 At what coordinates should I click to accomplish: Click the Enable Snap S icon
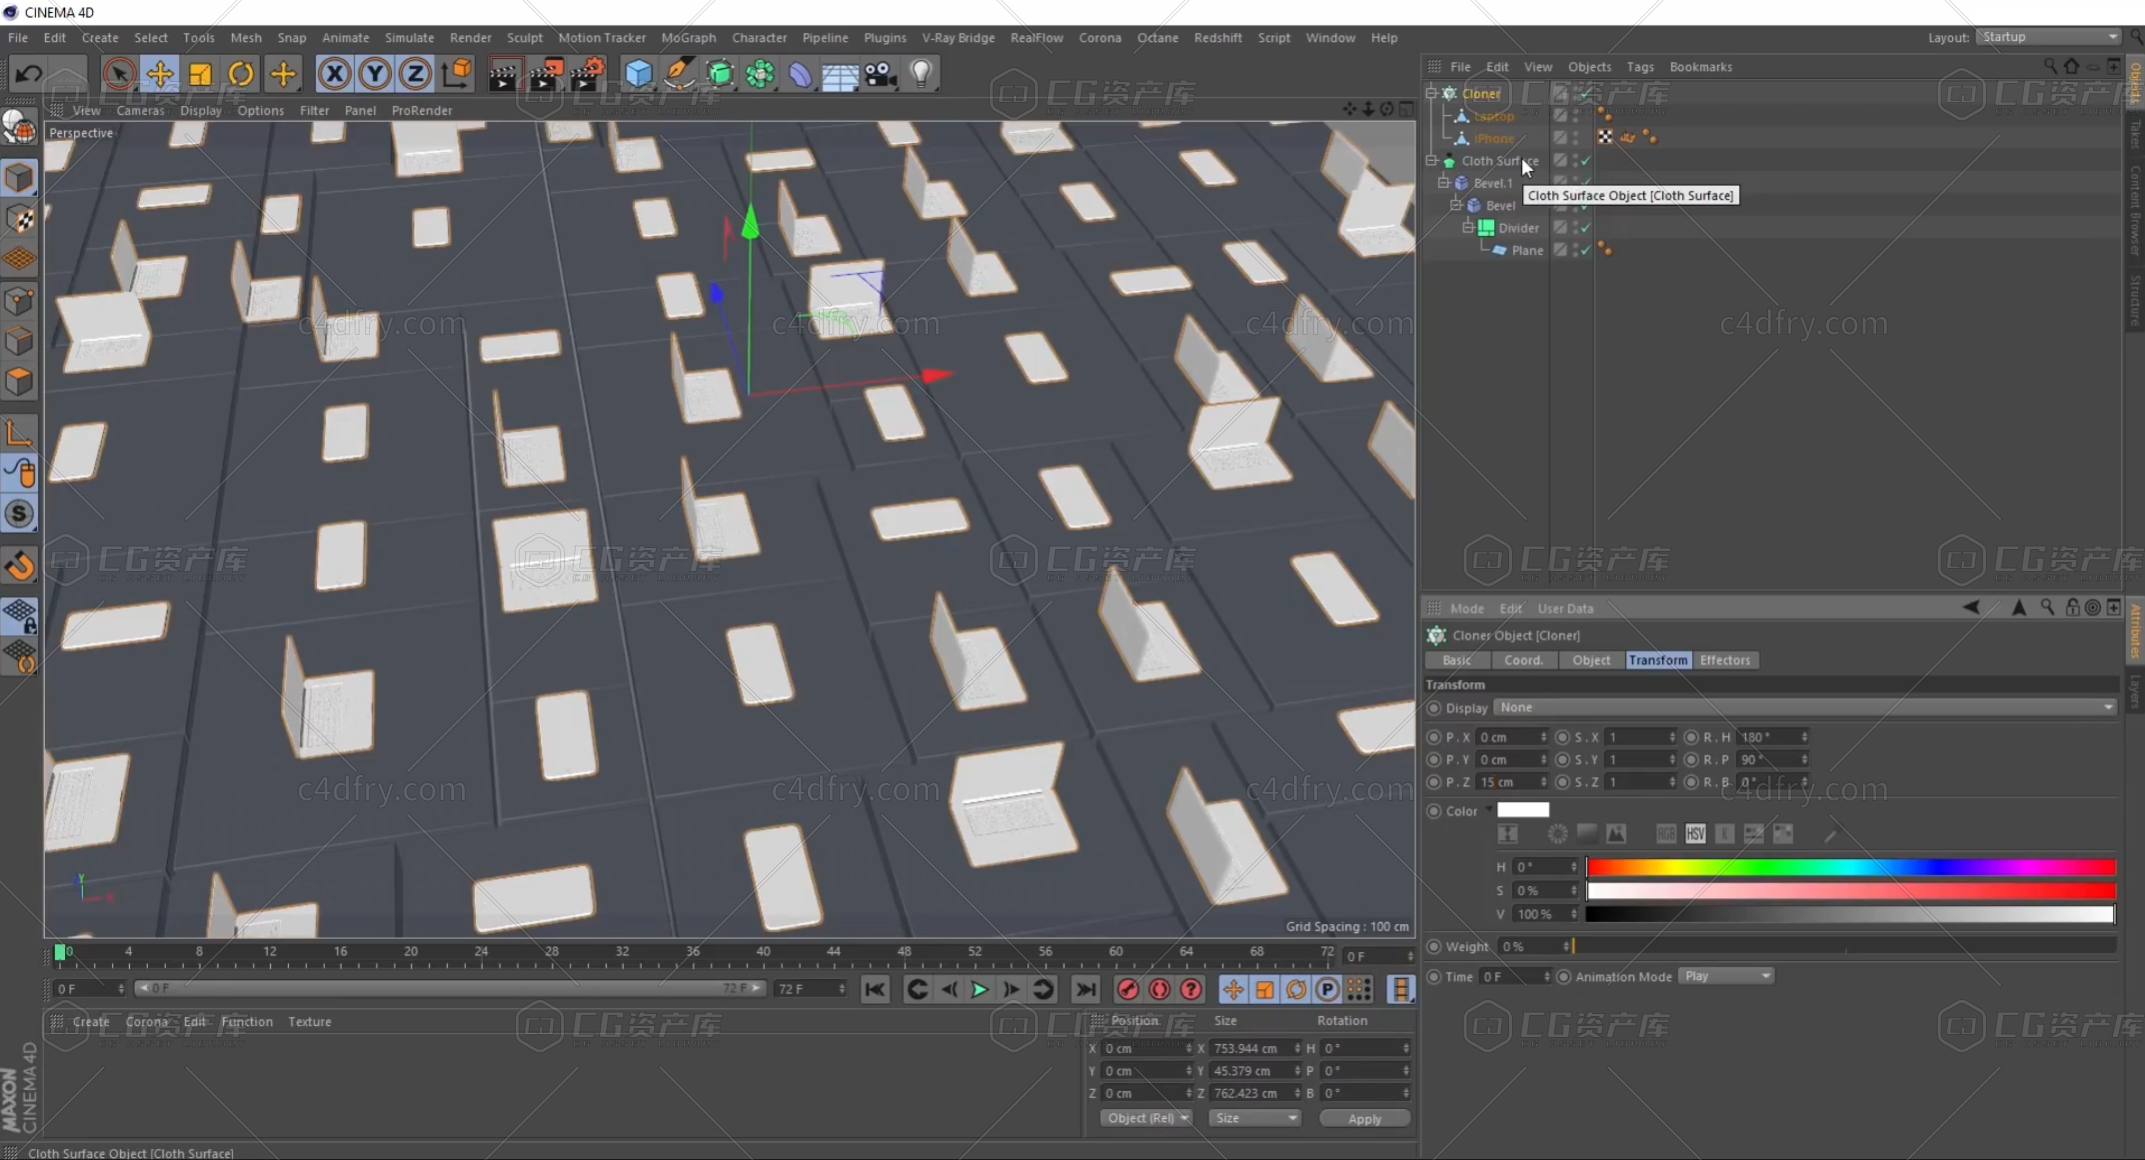[x=19, y=514]
